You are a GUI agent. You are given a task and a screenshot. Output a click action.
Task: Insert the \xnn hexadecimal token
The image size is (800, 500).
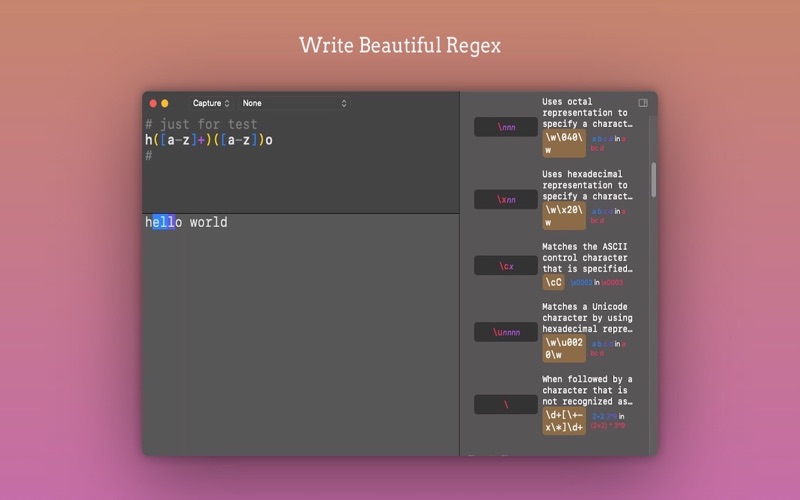tap(506, 199)
